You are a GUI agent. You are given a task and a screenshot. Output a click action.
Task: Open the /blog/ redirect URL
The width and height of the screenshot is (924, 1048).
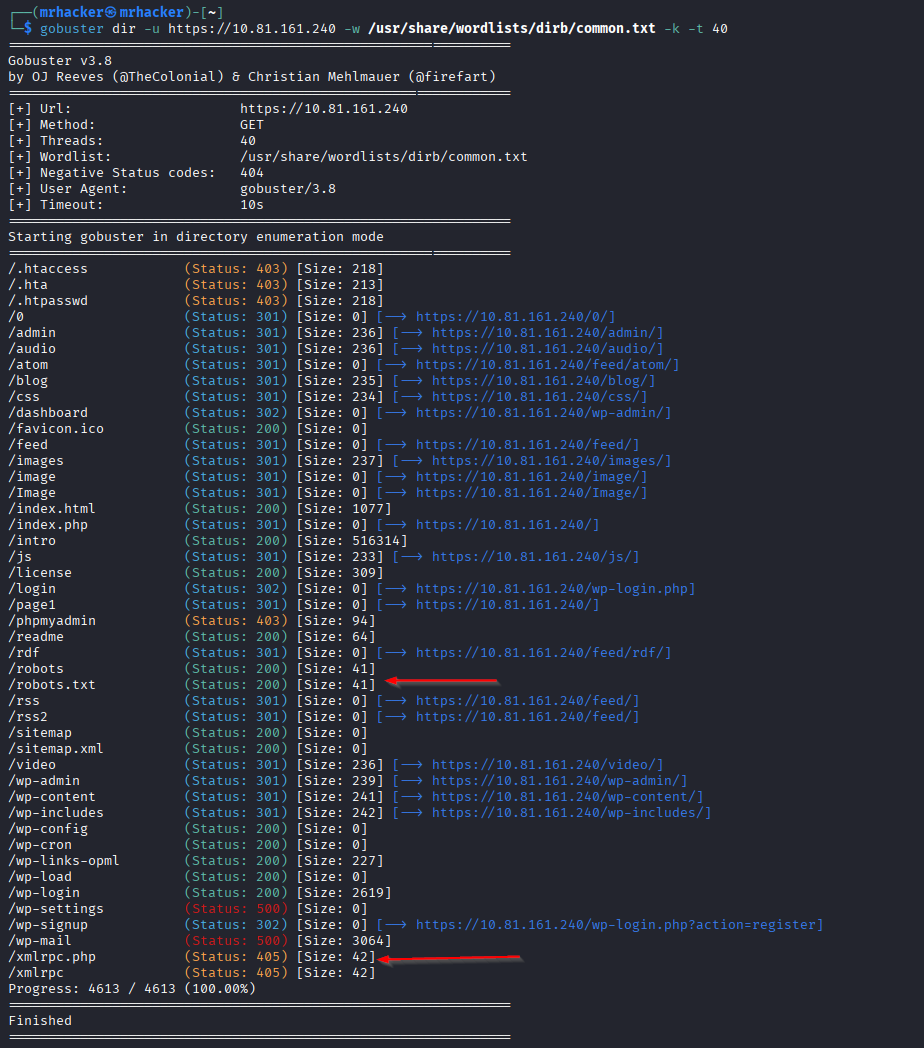[x=543, y=381]
